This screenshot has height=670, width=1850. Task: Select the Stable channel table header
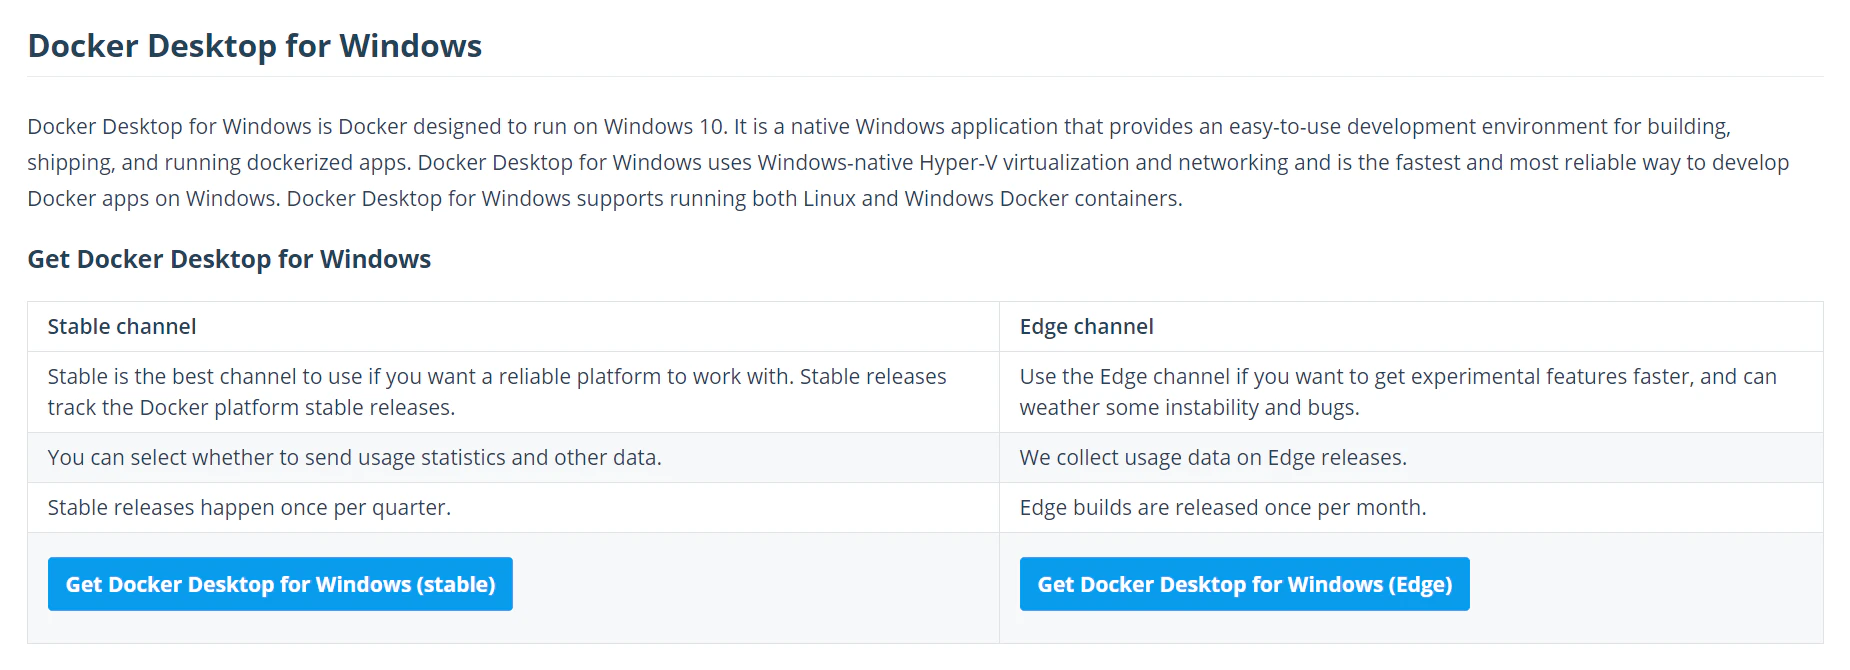click(x=121, y=326)
